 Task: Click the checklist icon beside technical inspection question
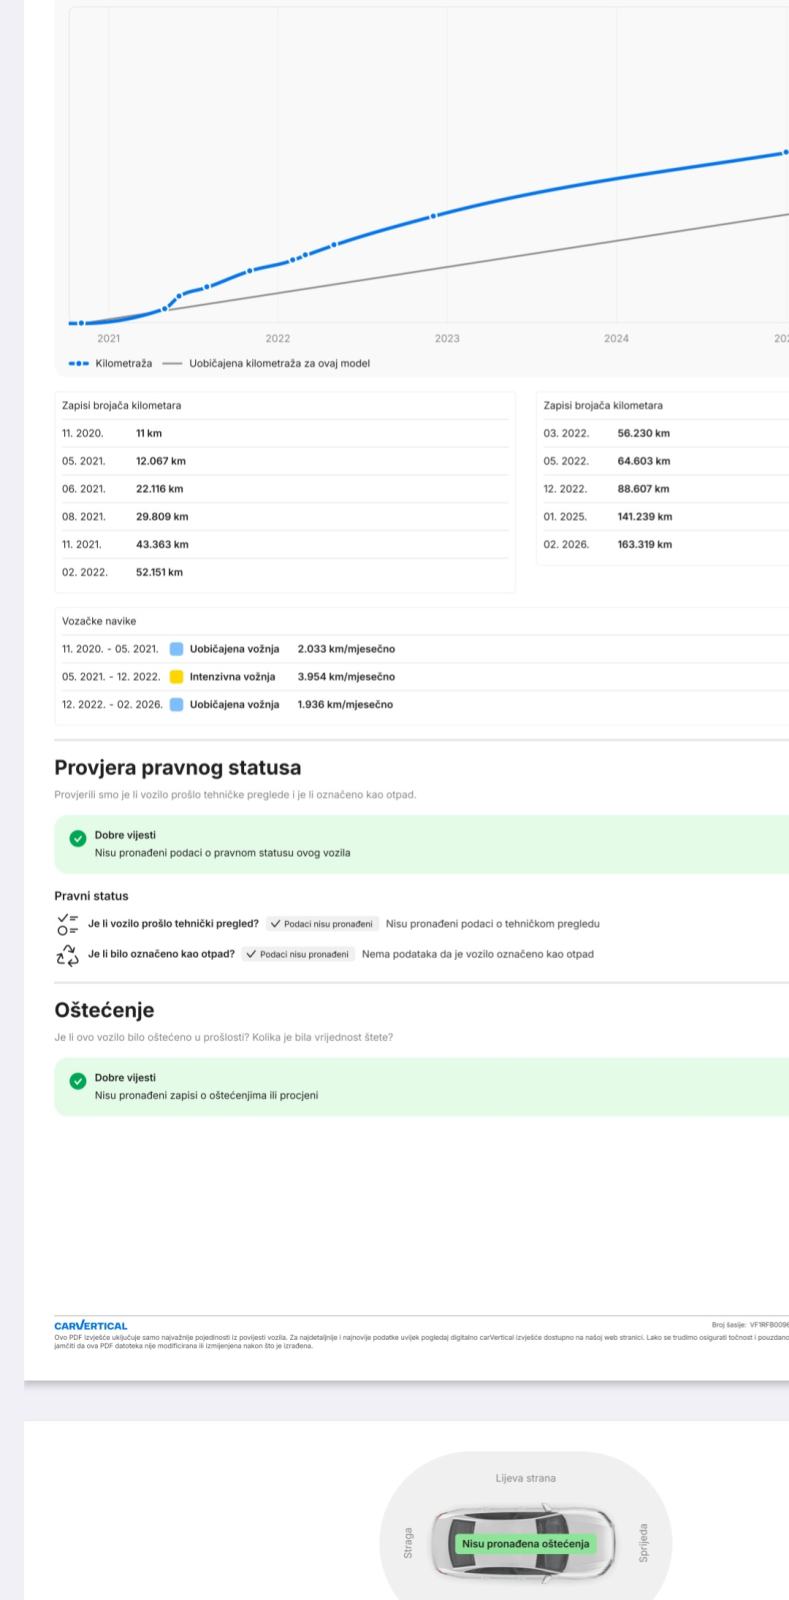coord(67,923)
